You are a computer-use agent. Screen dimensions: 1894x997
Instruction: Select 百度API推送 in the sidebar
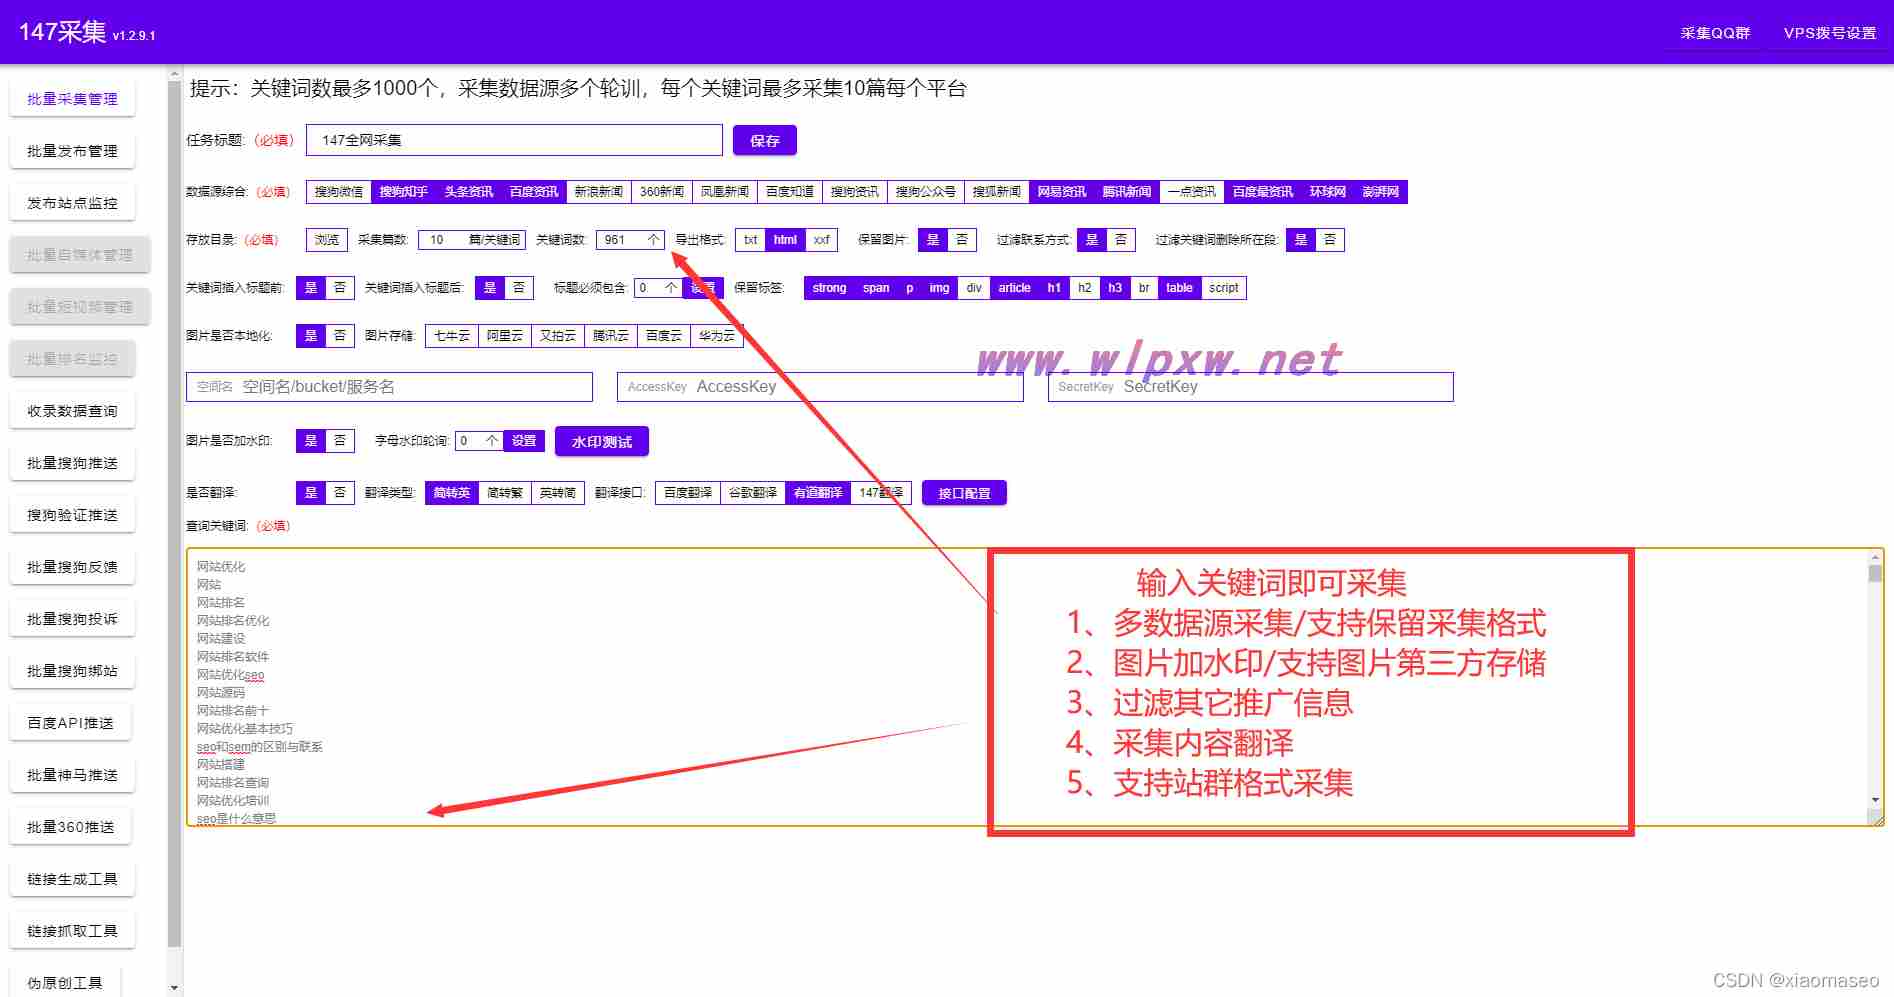click(70, 723)
